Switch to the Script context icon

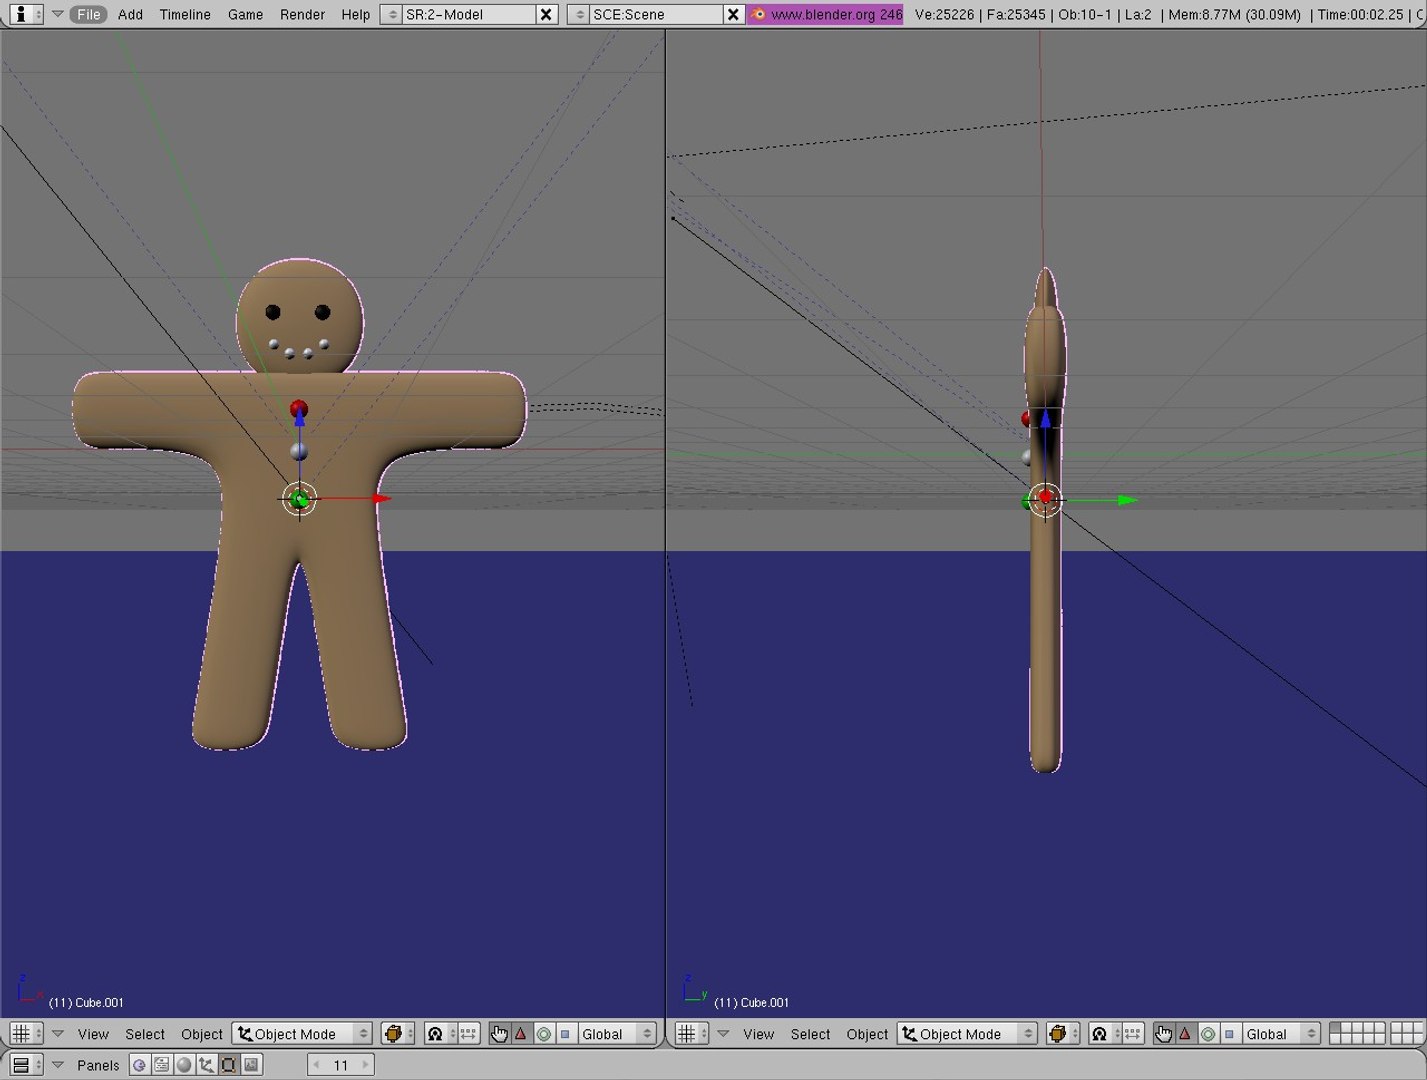(x=161, y=1065)
